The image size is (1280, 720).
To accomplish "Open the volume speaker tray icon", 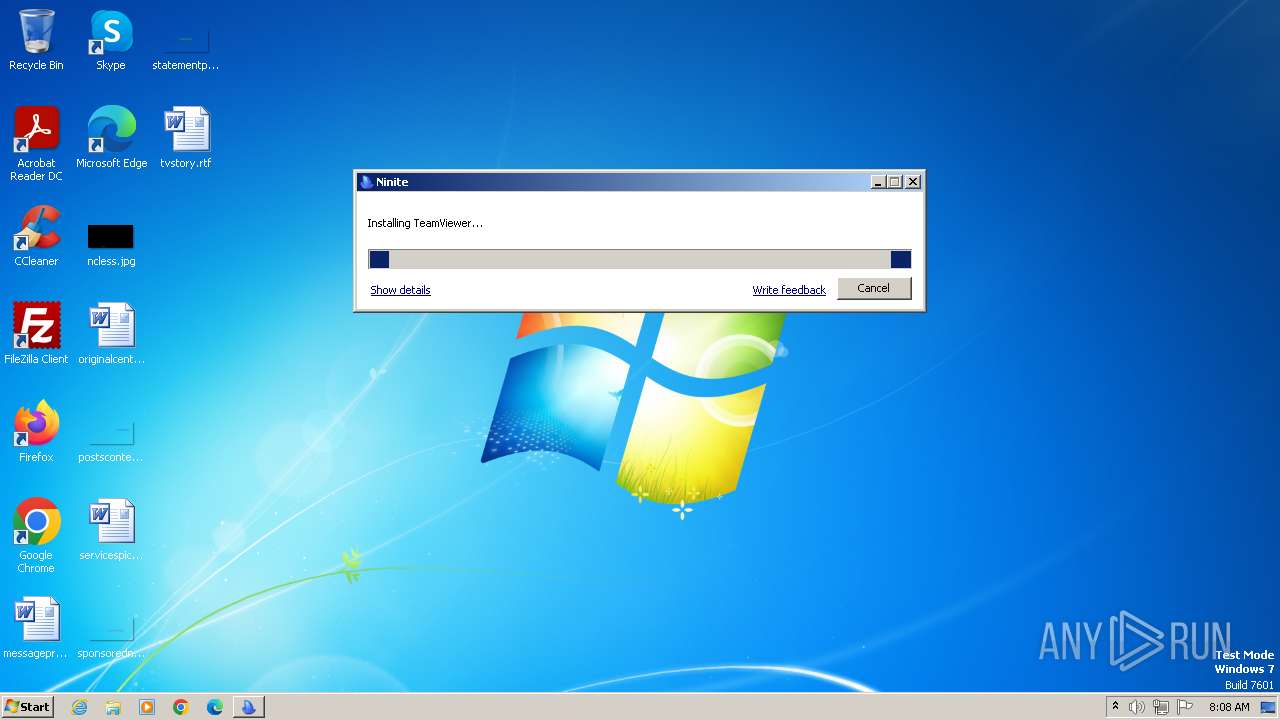I will click(1137, 707).
